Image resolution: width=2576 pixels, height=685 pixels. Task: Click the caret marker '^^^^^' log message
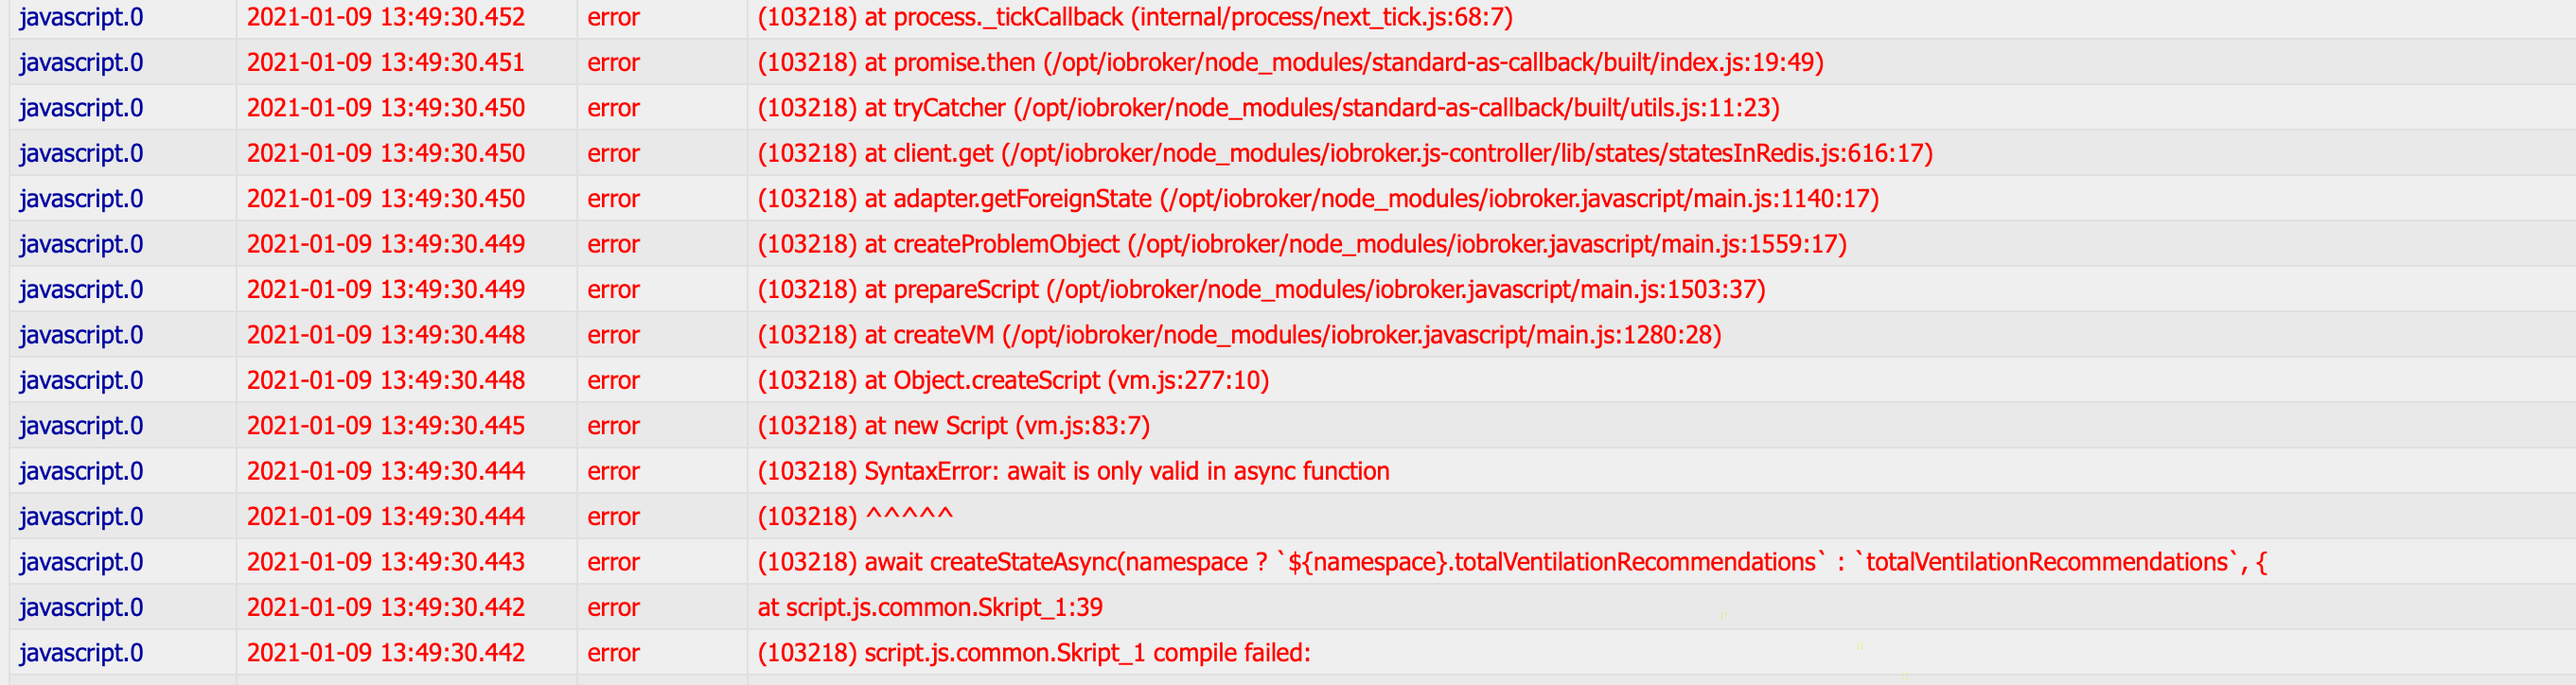coord(855,517)
